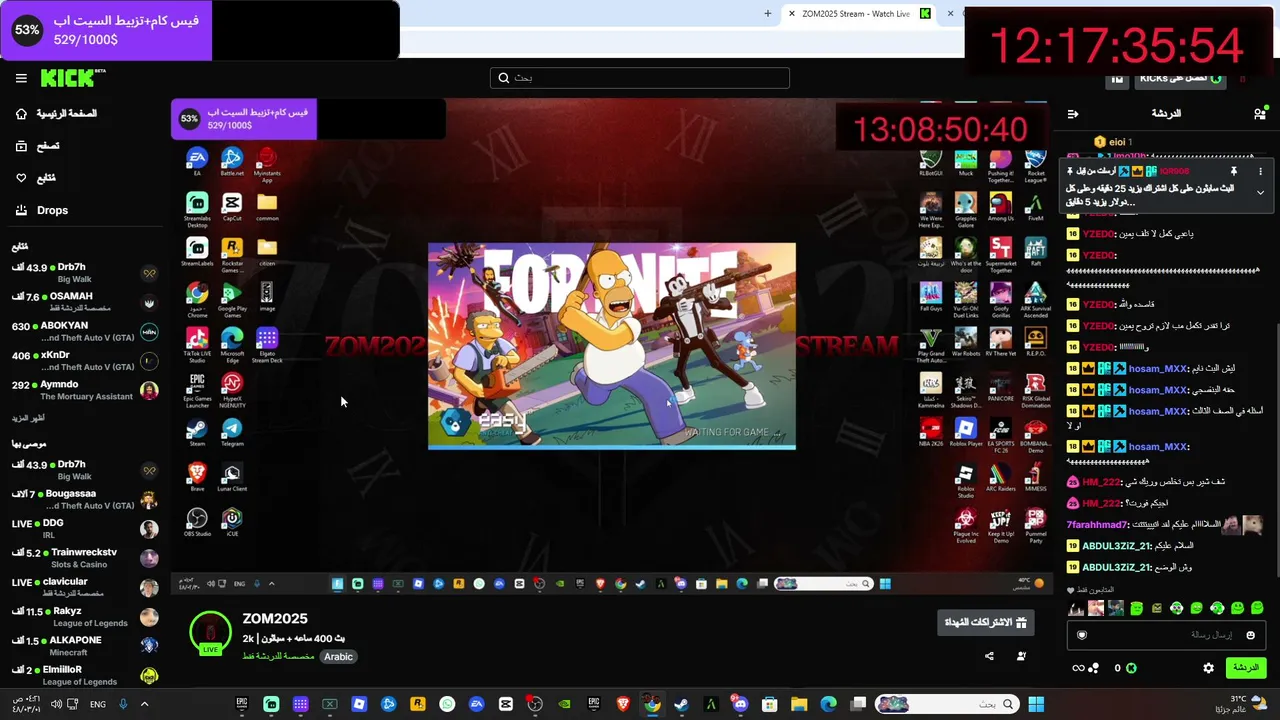Open the KICKs balance icon
Image resolution: width=1280 pixels, height=720 pixels.
click(1131, 668)
